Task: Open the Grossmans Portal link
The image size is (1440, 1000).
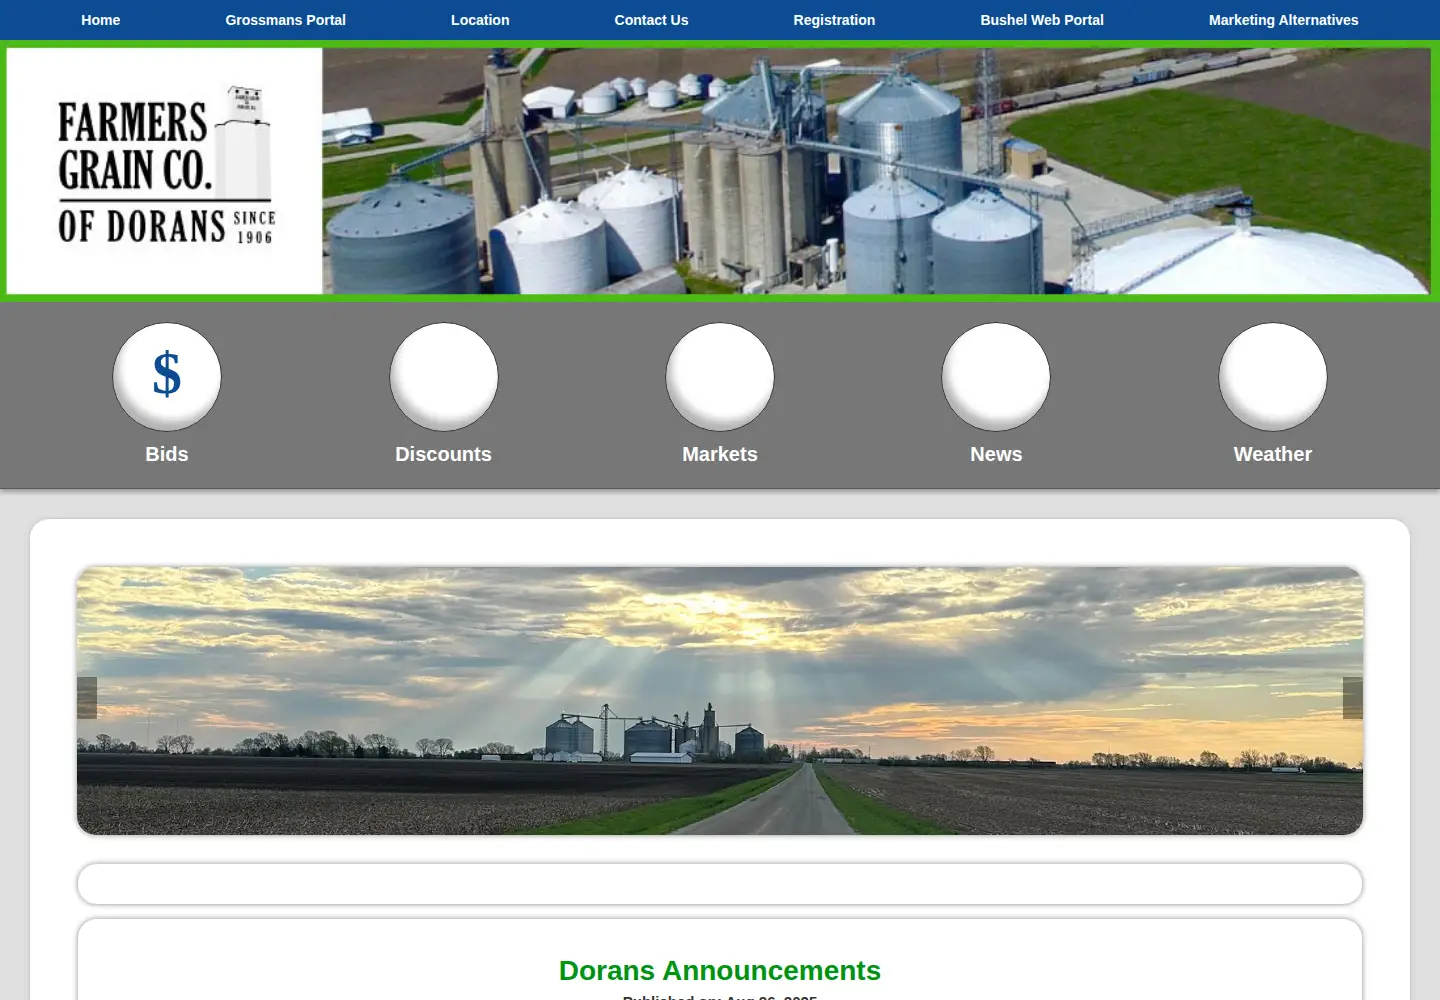Action: point(285,20)
